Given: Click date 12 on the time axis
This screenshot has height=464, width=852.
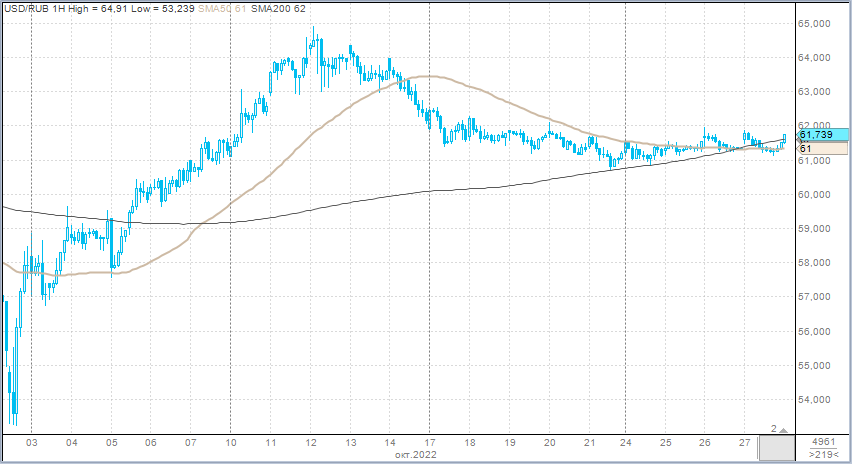Looking at the screenshot, I should tap(311, 442).
